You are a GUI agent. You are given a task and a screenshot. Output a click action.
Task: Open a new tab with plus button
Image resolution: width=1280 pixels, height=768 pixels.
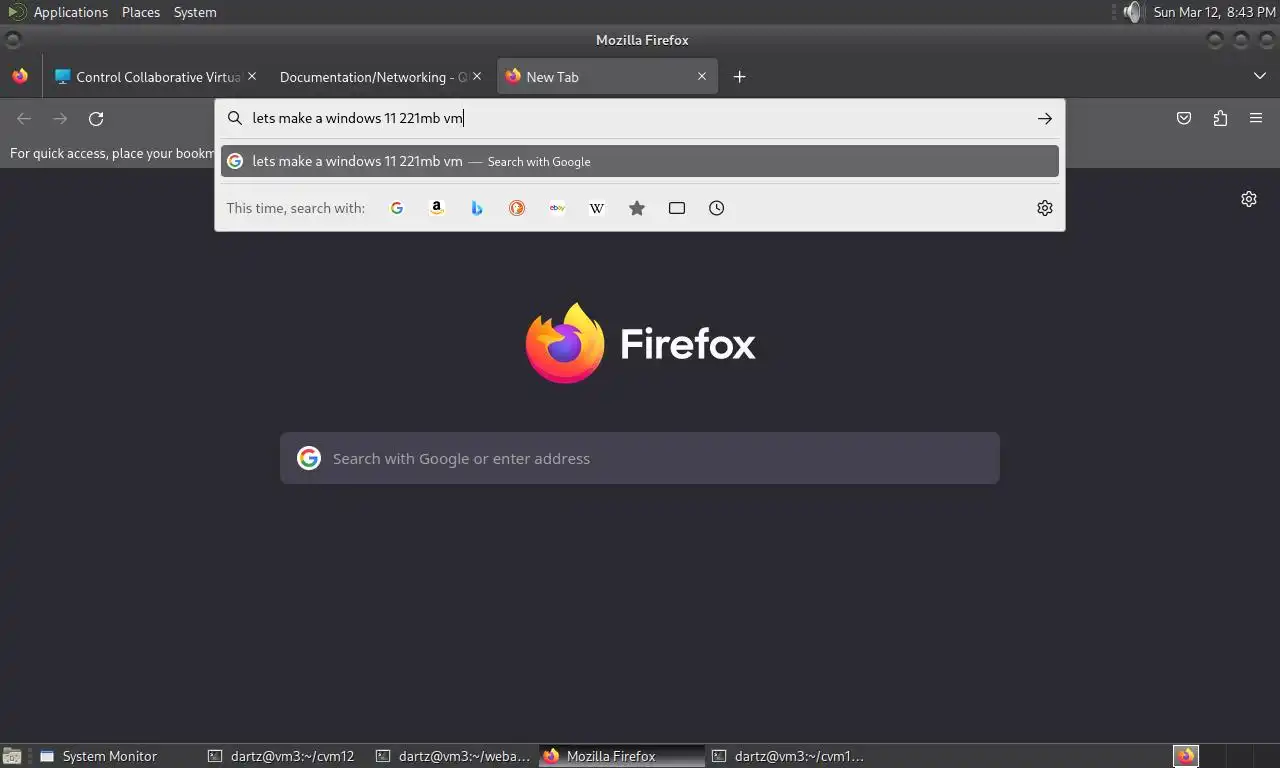(740, 77)
